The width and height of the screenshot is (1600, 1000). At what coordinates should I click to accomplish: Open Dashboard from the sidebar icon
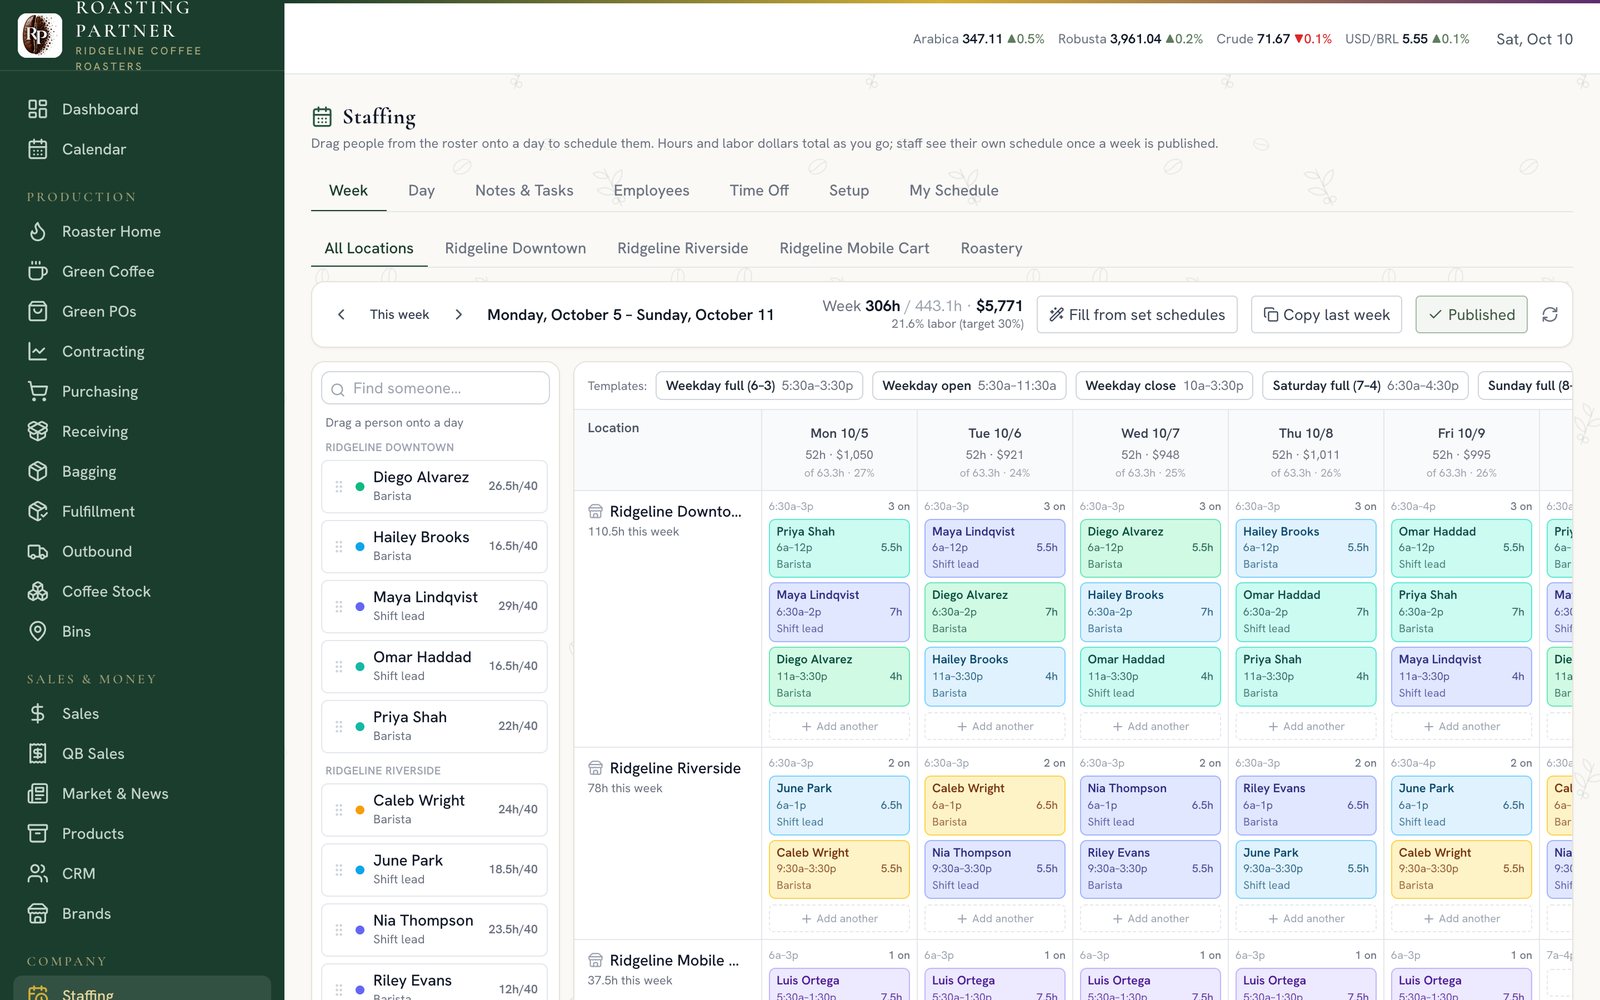pos(38,109)
